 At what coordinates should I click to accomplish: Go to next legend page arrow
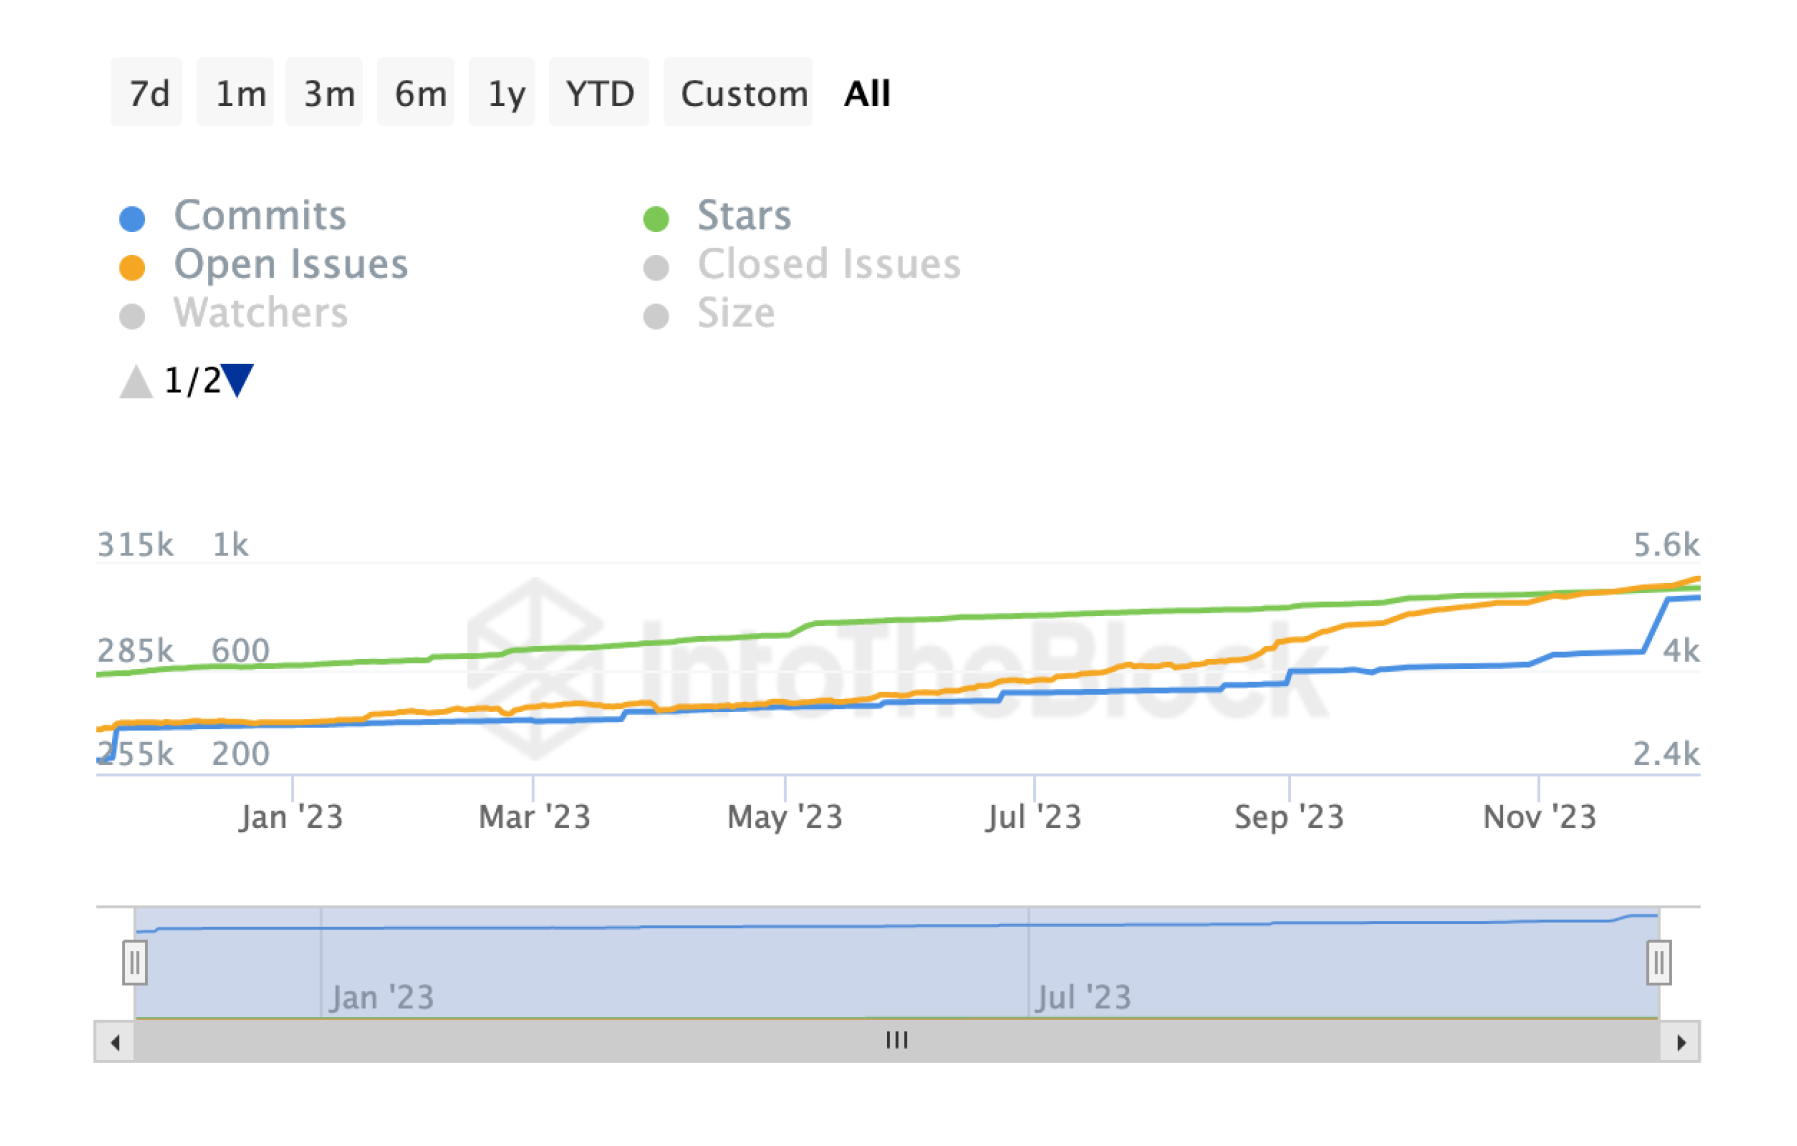pos(238,381)
